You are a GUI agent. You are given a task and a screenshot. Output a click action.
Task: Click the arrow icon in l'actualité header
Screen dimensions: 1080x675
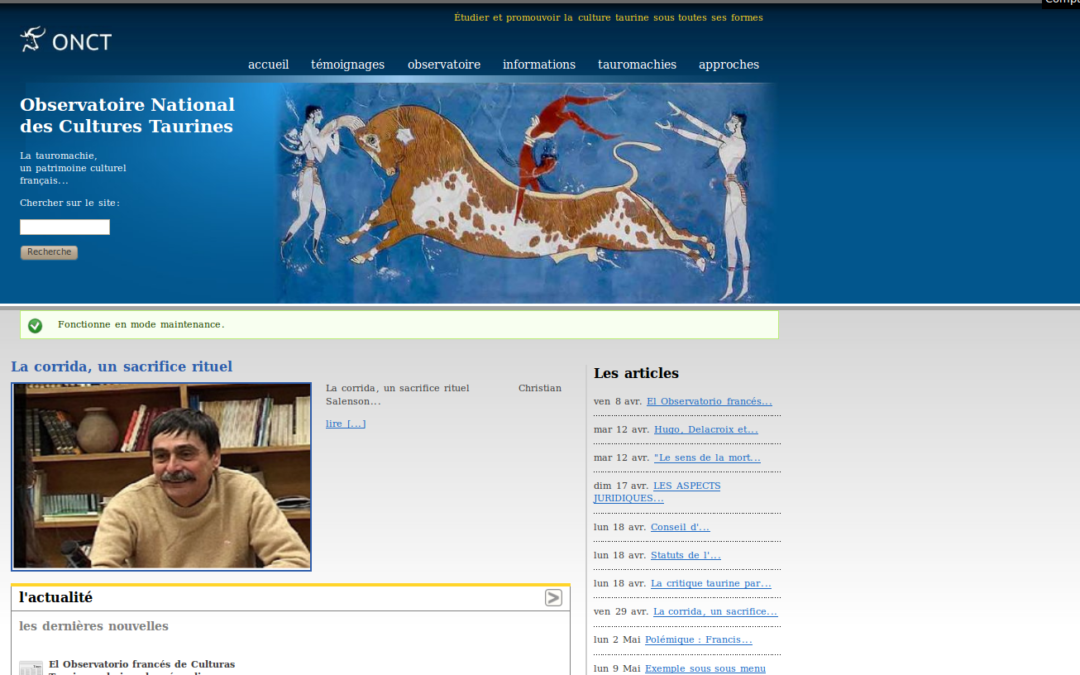coord(553,597)
